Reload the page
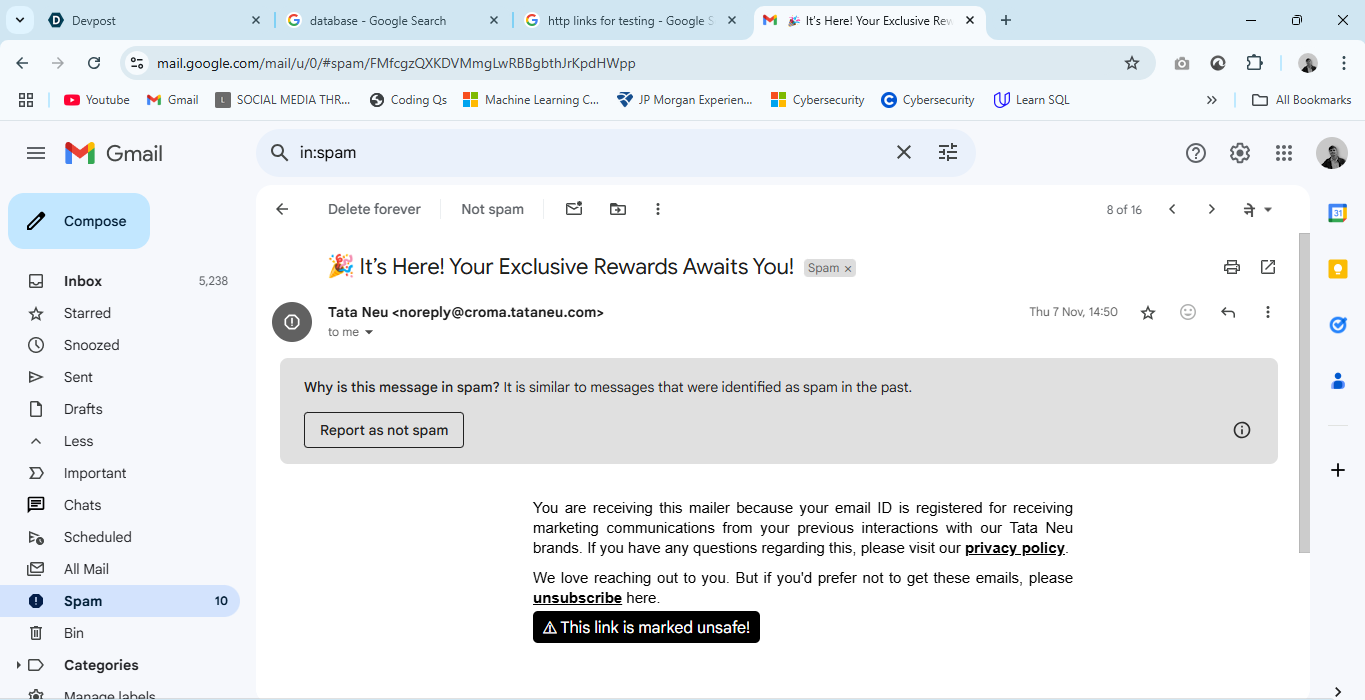Screen dimensions: 1365x700 click(x=94, y=63)
